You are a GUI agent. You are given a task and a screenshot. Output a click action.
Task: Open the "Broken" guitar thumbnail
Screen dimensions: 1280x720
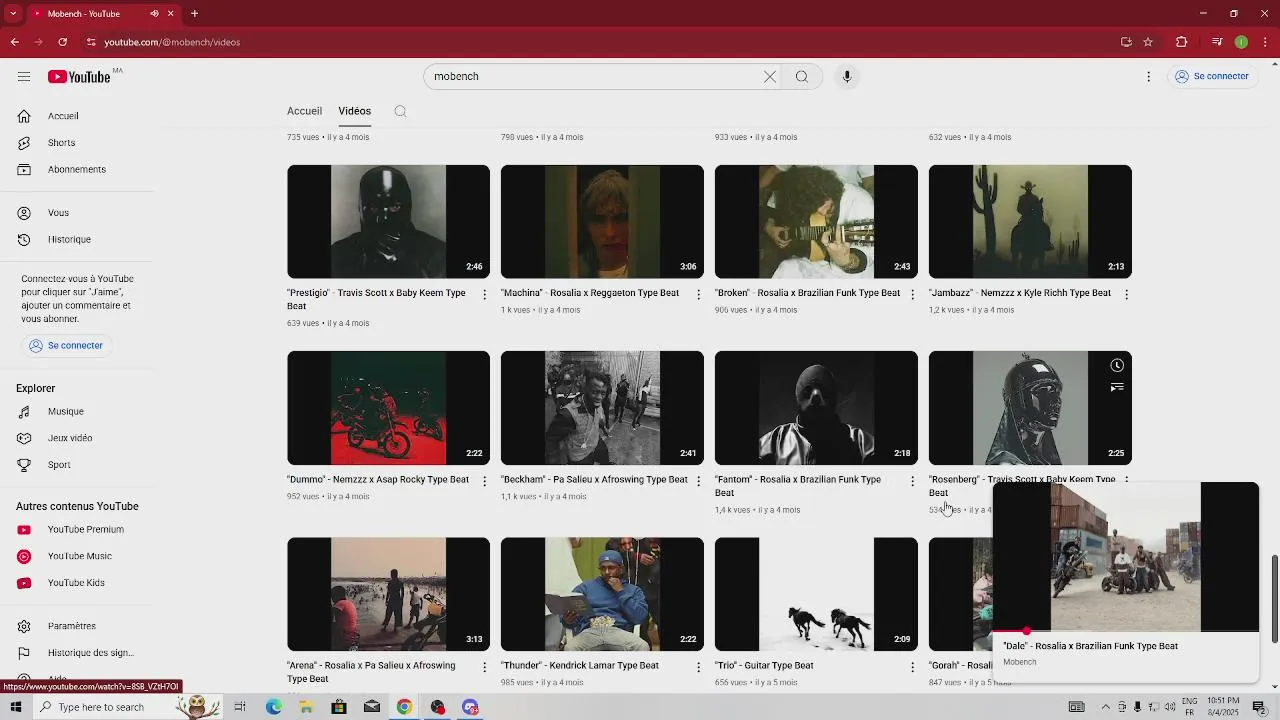pos(816,222)
